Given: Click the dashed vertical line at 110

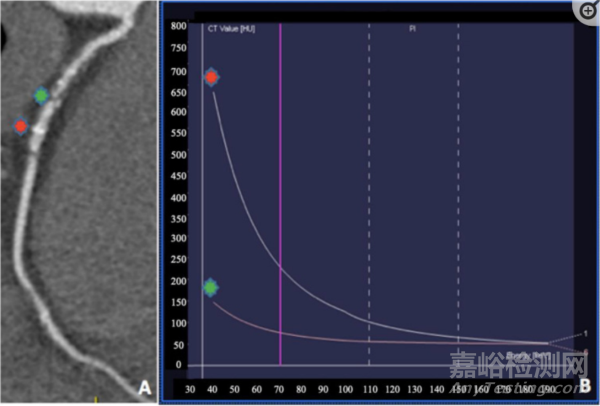Looking at the screenshot, I should click(369, 200).
